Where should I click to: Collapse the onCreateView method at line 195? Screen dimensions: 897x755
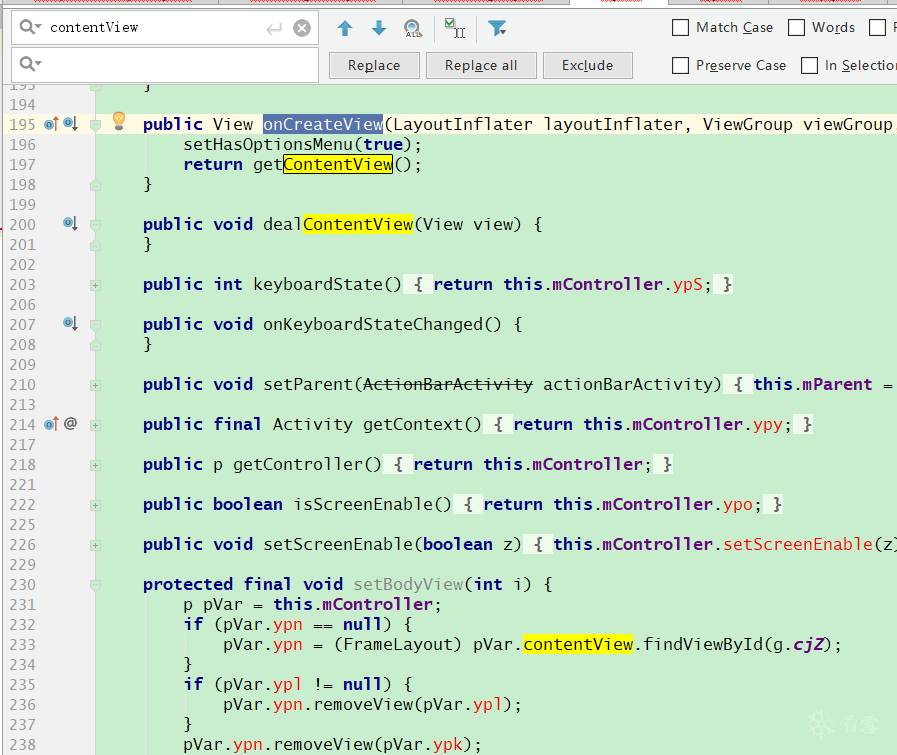(x=96, y=125)
